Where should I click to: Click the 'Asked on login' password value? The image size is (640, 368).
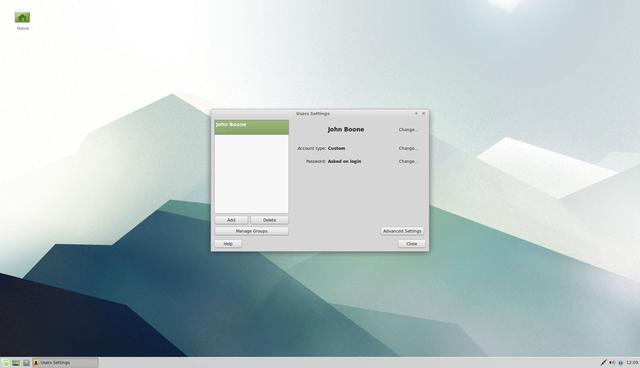[344, 162]
